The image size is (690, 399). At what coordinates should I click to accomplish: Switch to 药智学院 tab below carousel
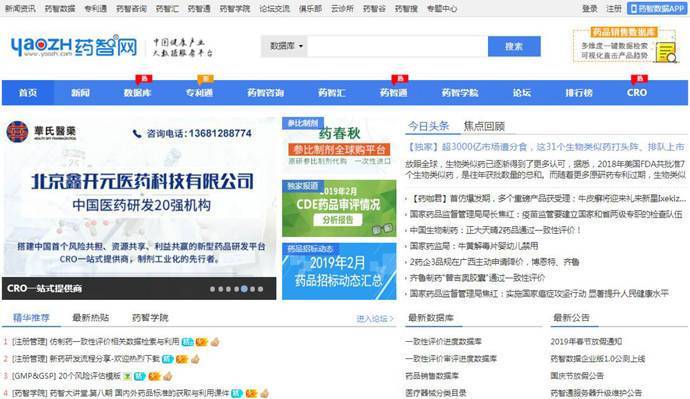[x=150, y=318]
